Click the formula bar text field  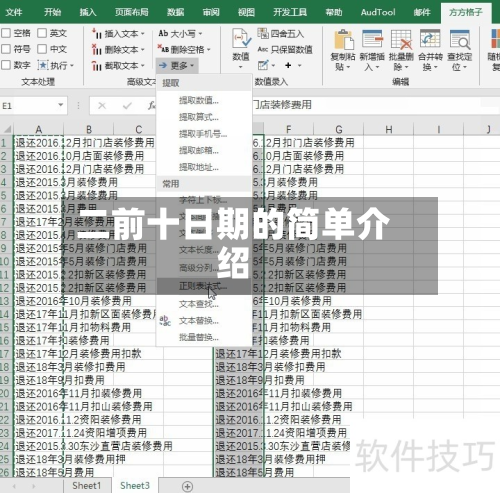[375, 105]
